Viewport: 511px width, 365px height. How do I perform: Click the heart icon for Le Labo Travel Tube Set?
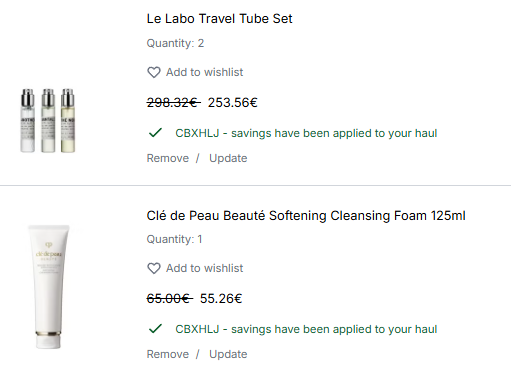click(154, 72)
